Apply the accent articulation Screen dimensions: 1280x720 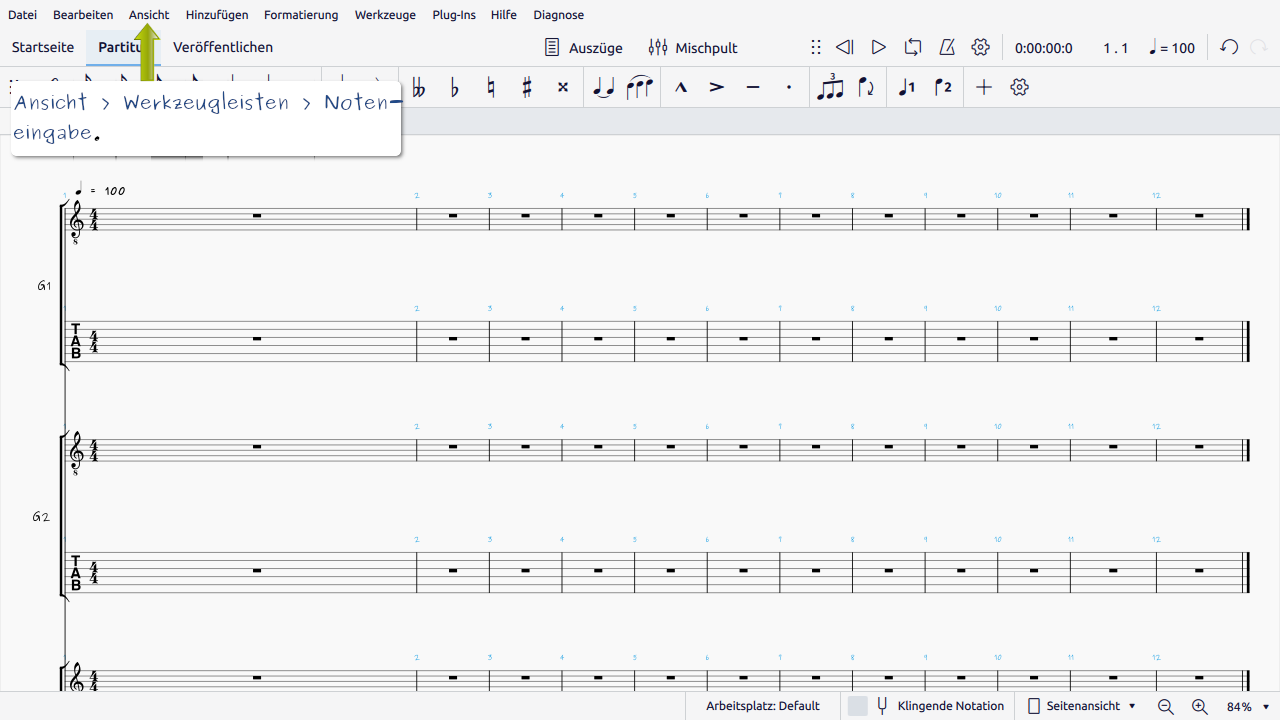[717, 88]
